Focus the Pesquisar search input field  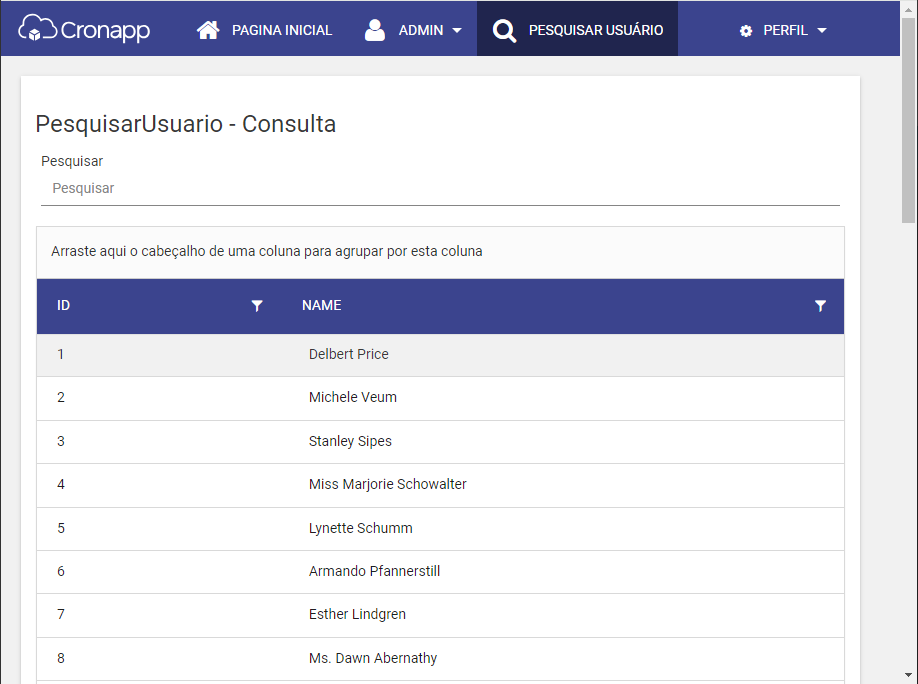[x=440, y=189]
